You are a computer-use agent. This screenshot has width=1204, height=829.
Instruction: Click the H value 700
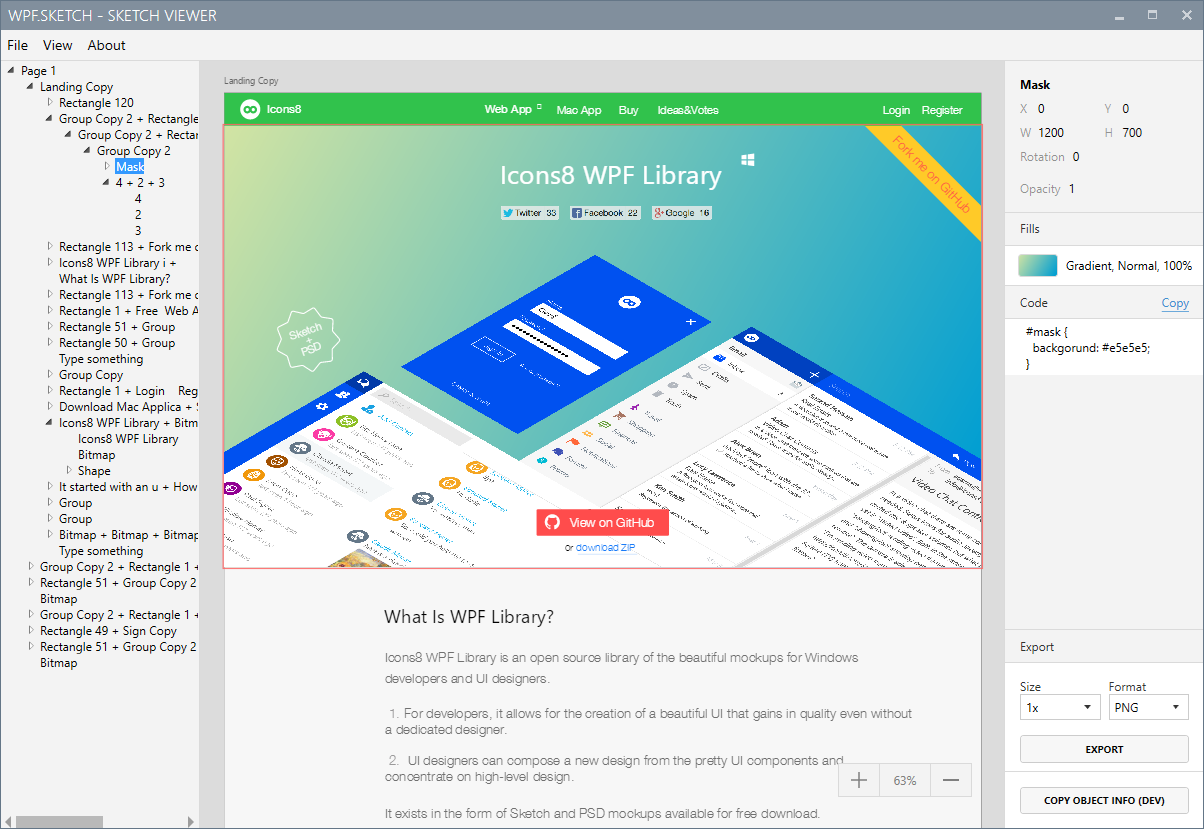(x=1131, y=133)
